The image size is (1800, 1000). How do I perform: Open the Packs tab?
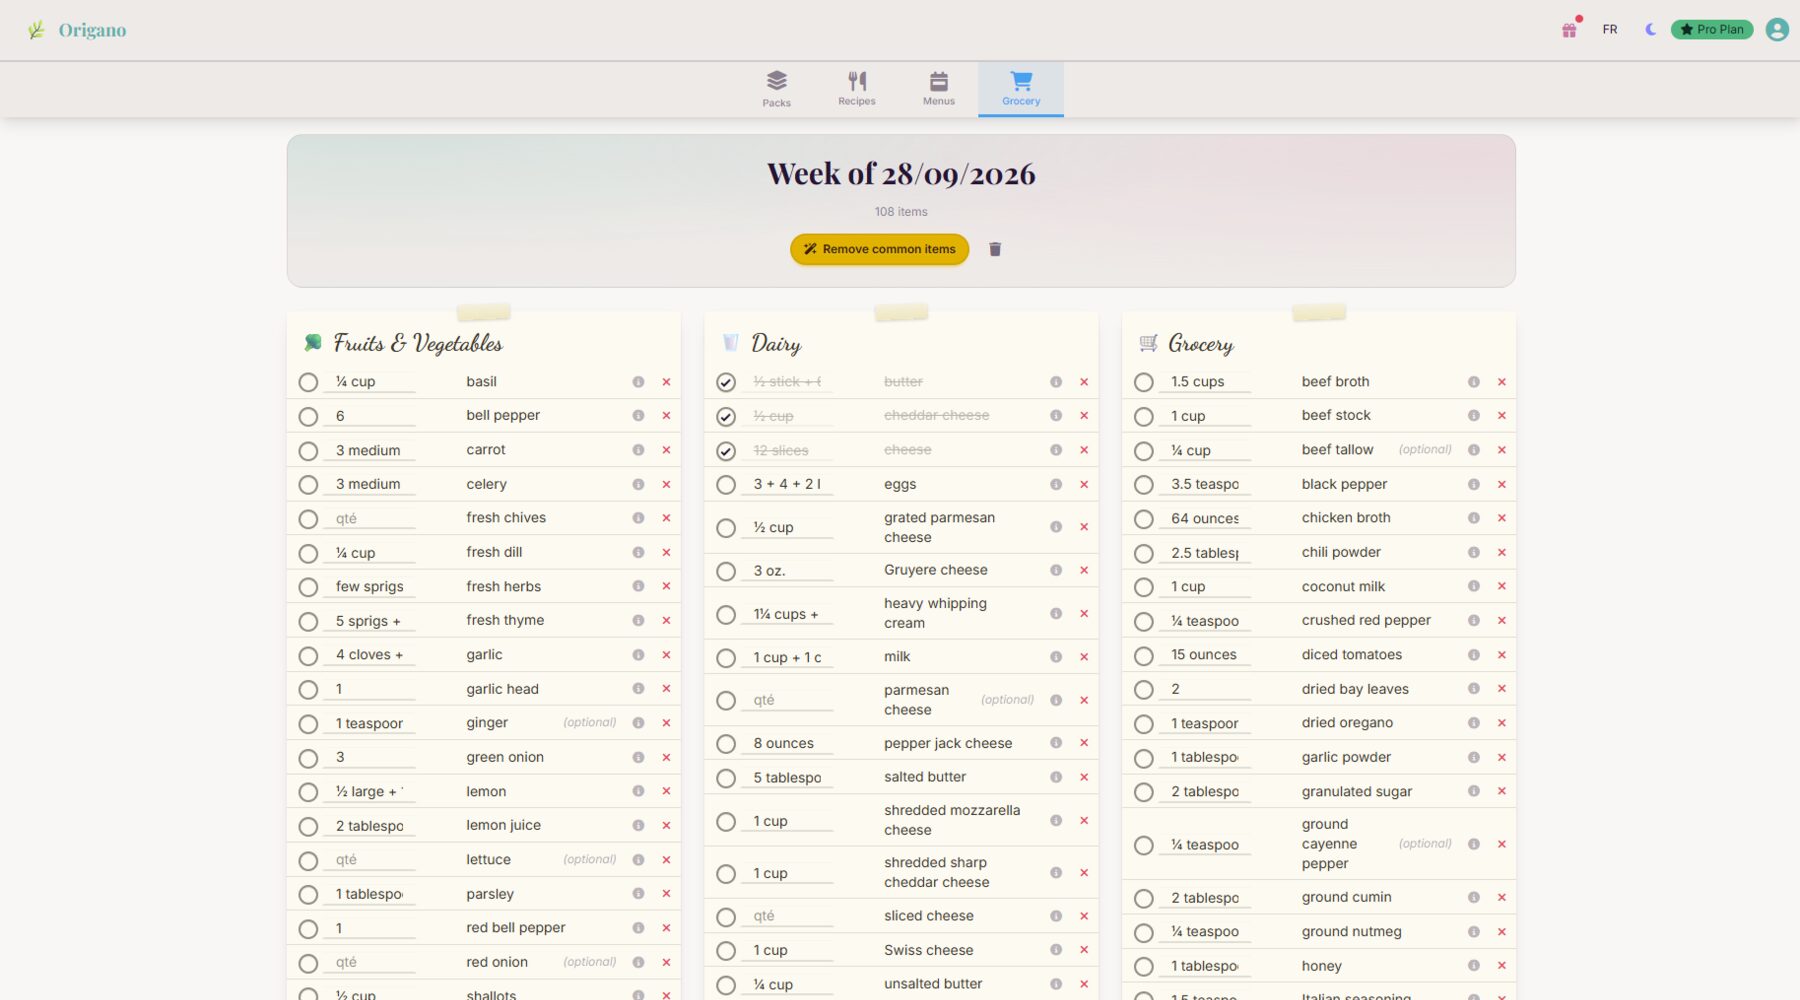[776, 89]
